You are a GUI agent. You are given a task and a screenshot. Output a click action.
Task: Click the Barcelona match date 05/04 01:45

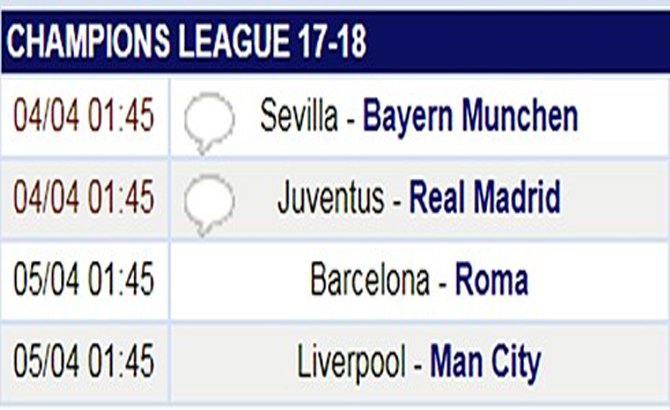(x=84, y=279)
